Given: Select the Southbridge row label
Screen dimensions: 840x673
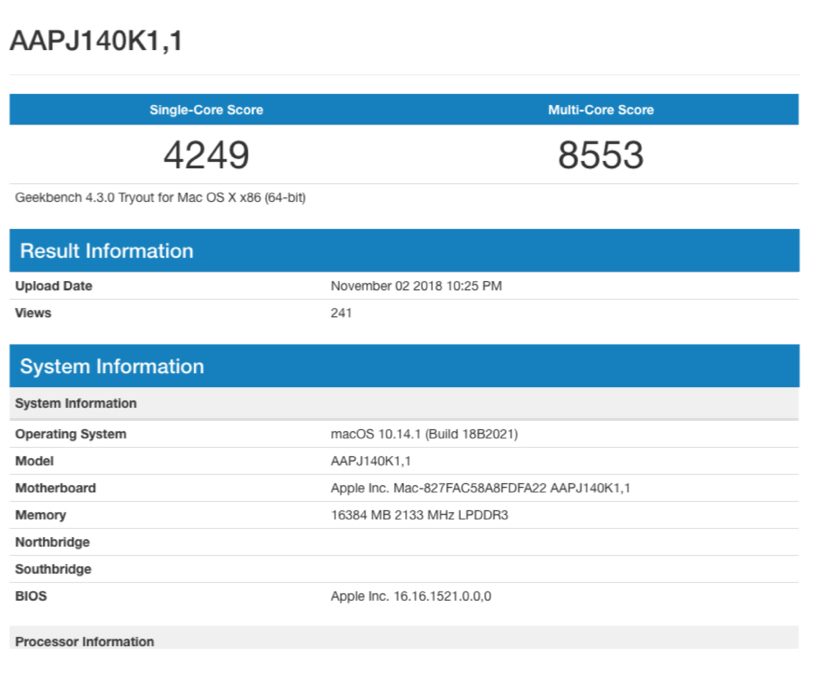Looking at the screenshot, I should 53,569.
